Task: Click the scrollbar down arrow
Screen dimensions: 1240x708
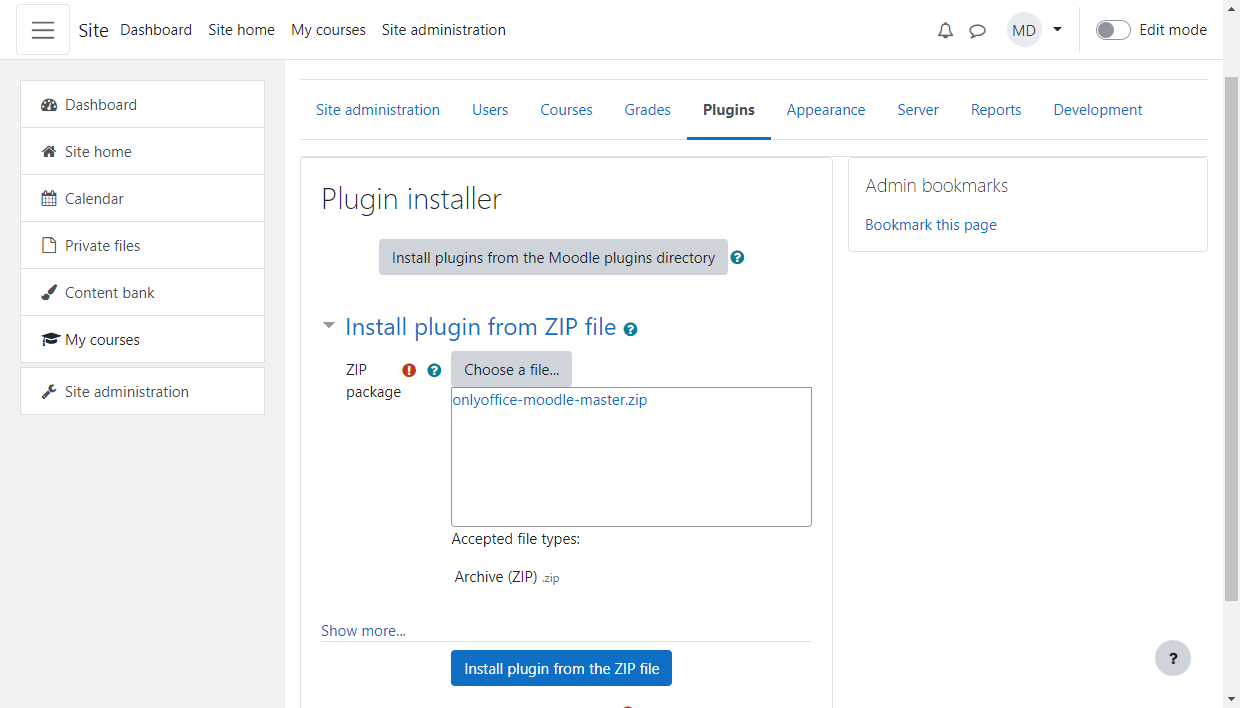Action: (1231, 698)
